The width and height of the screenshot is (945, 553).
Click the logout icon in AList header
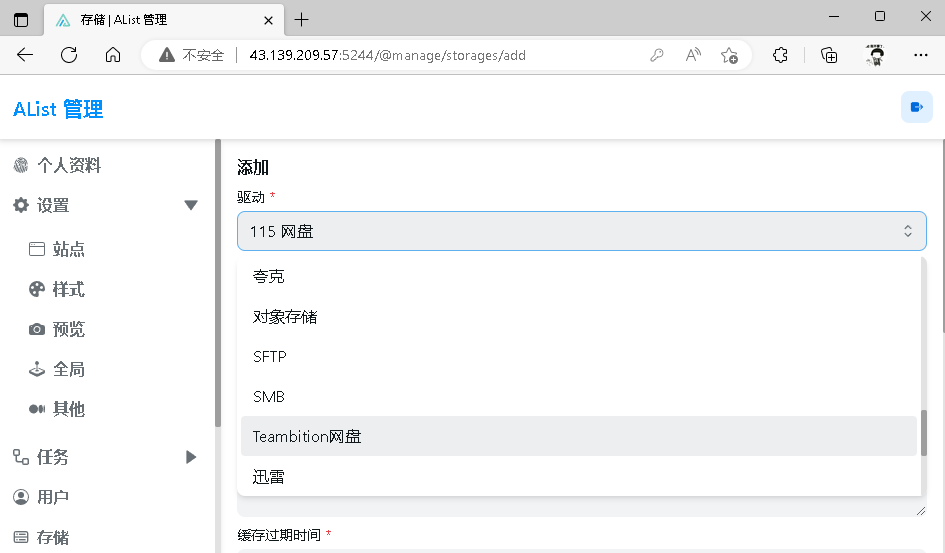[x=916, y=108]
